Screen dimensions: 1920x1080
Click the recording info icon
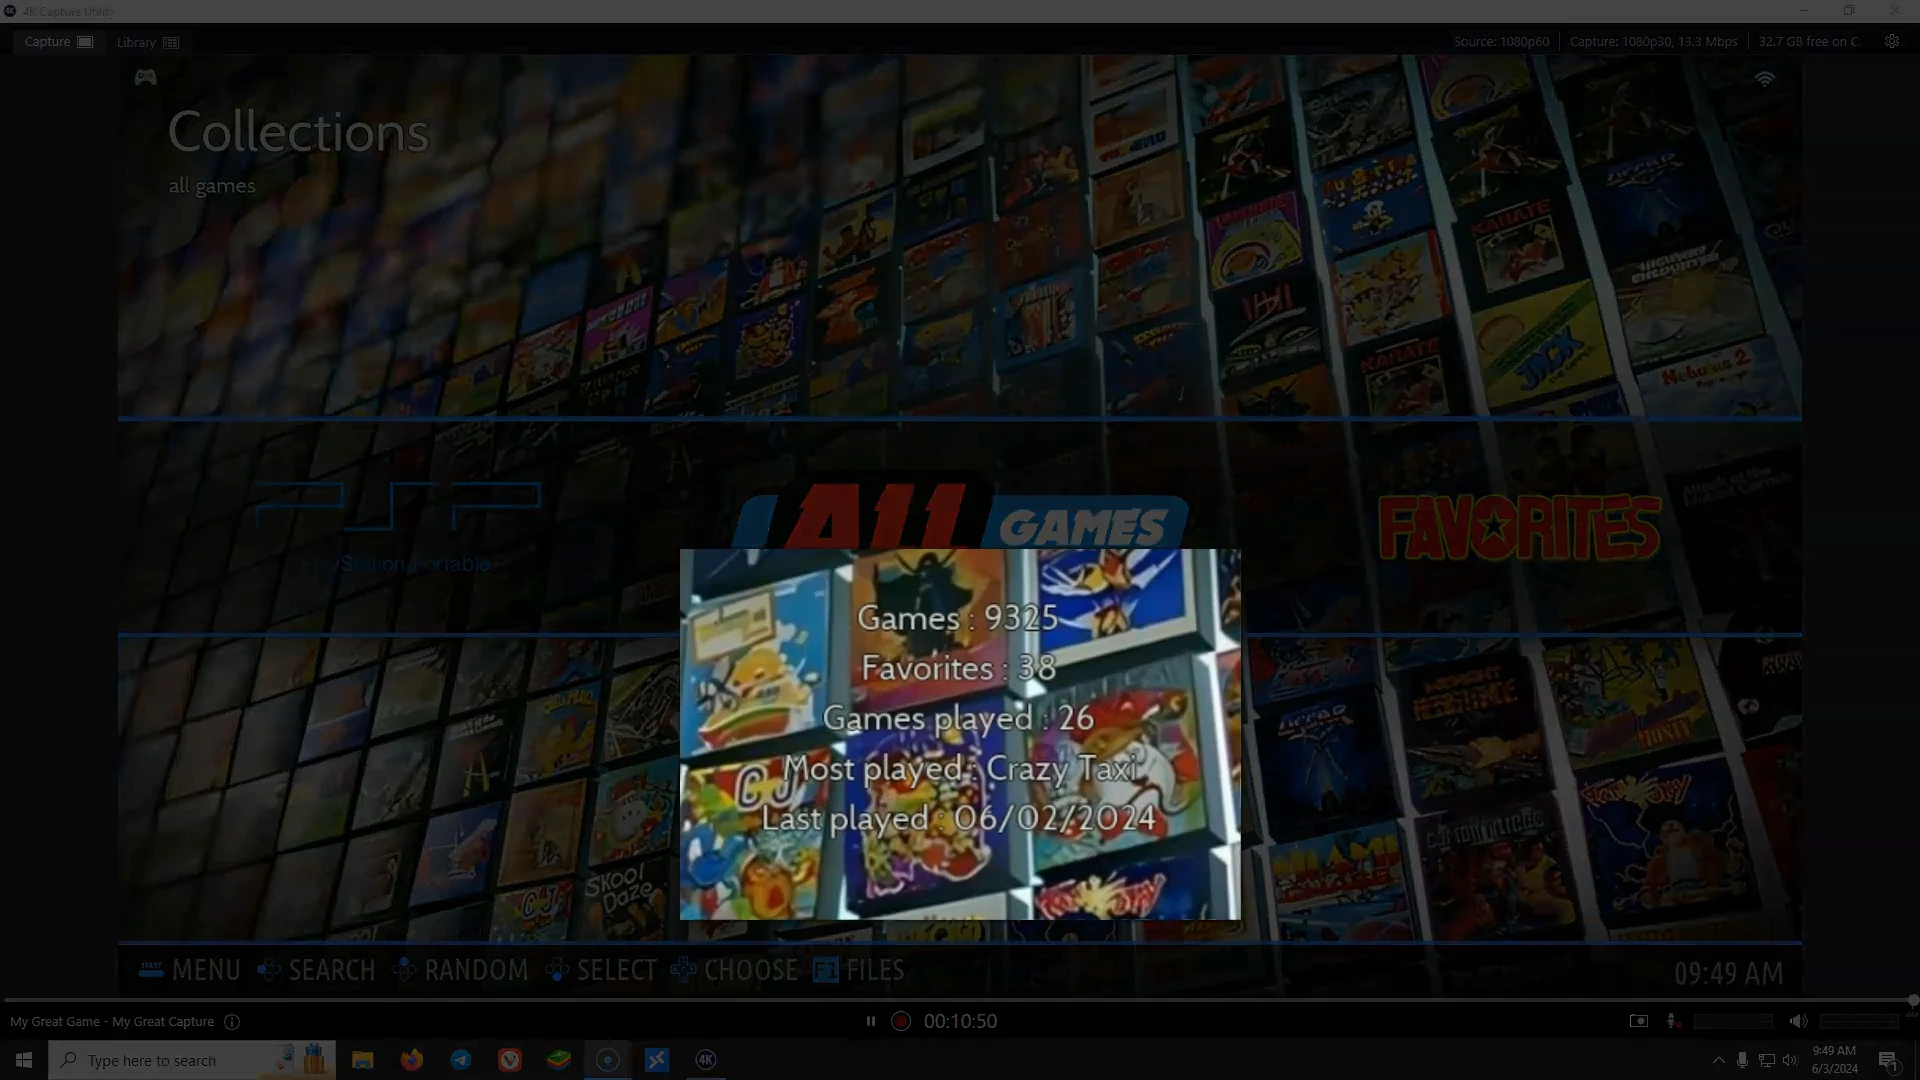[x=232, y=1022]
